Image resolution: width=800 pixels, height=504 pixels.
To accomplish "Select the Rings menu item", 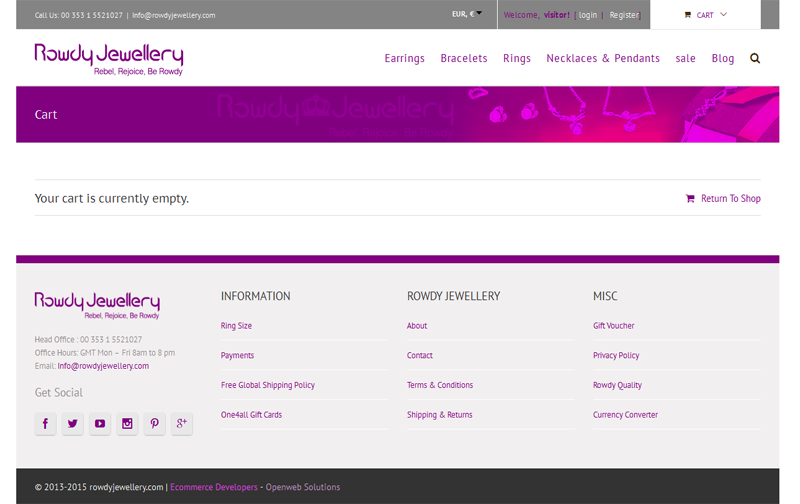I will [x=517, y=58].
